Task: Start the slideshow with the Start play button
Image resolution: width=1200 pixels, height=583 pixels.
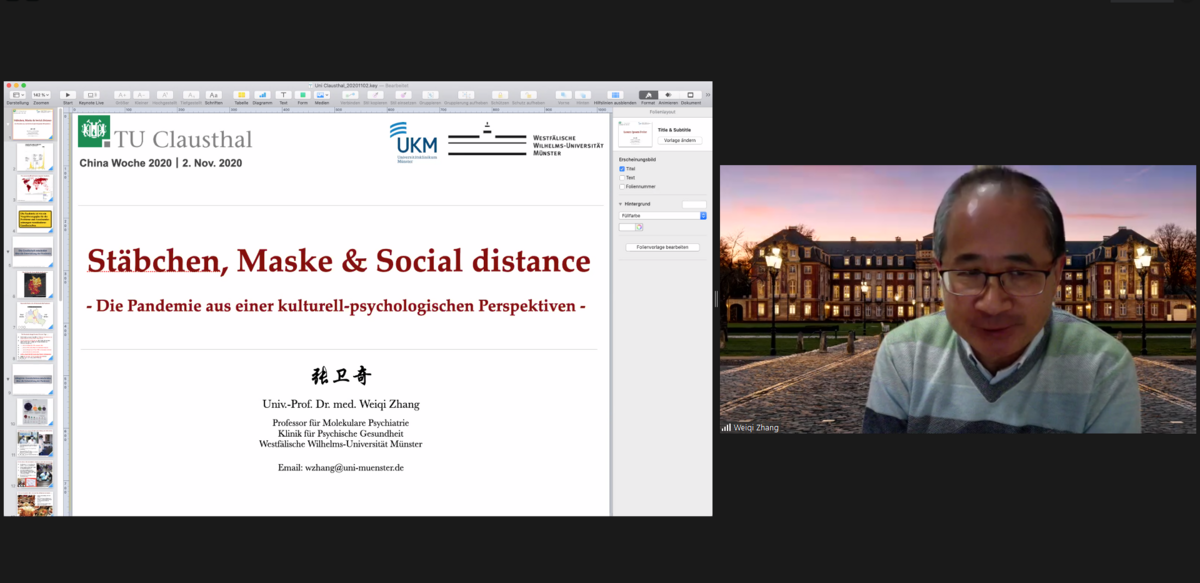Action: click(68, 95)
